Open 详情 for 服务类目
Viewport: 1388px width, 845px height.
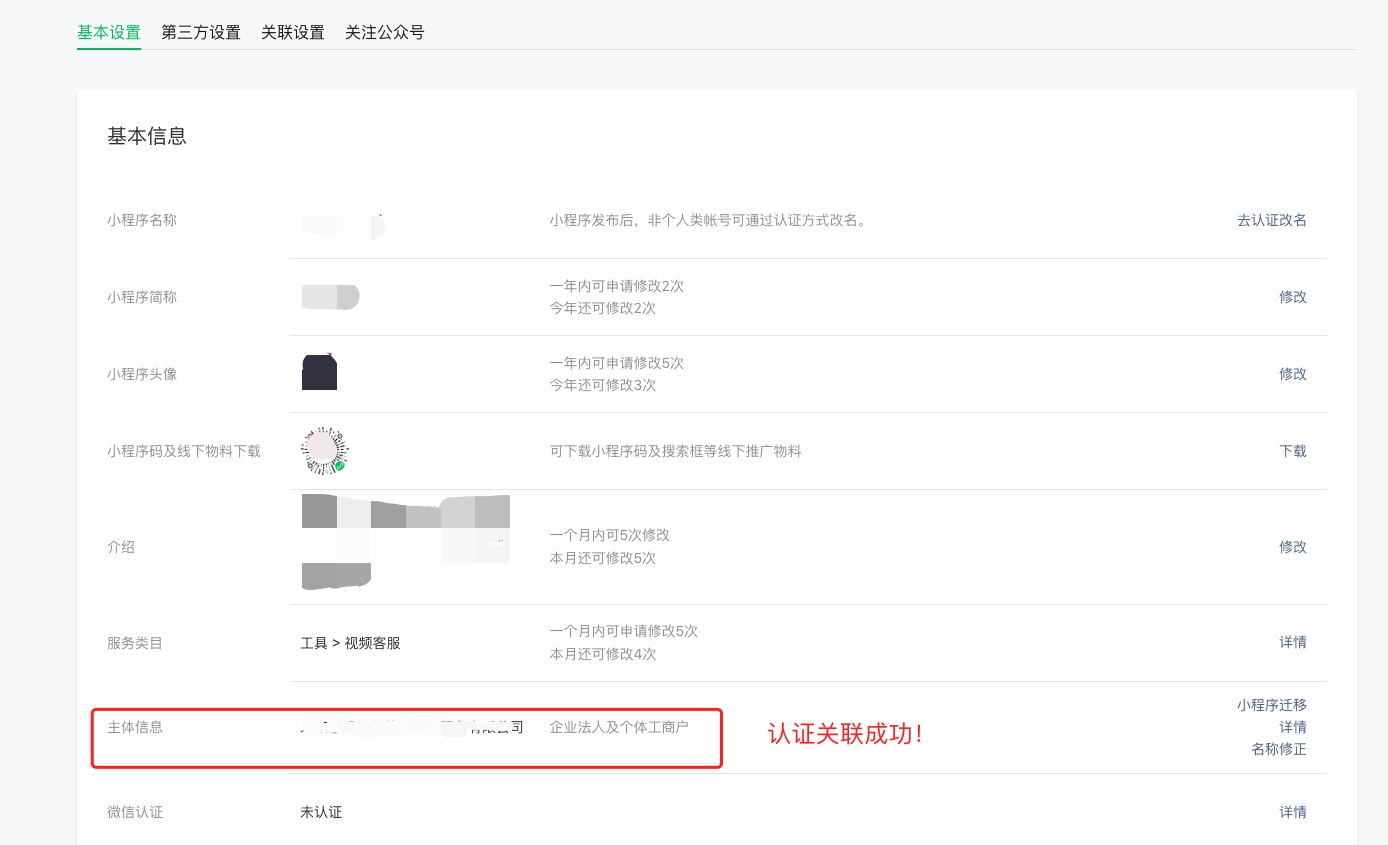point(1293,642)
